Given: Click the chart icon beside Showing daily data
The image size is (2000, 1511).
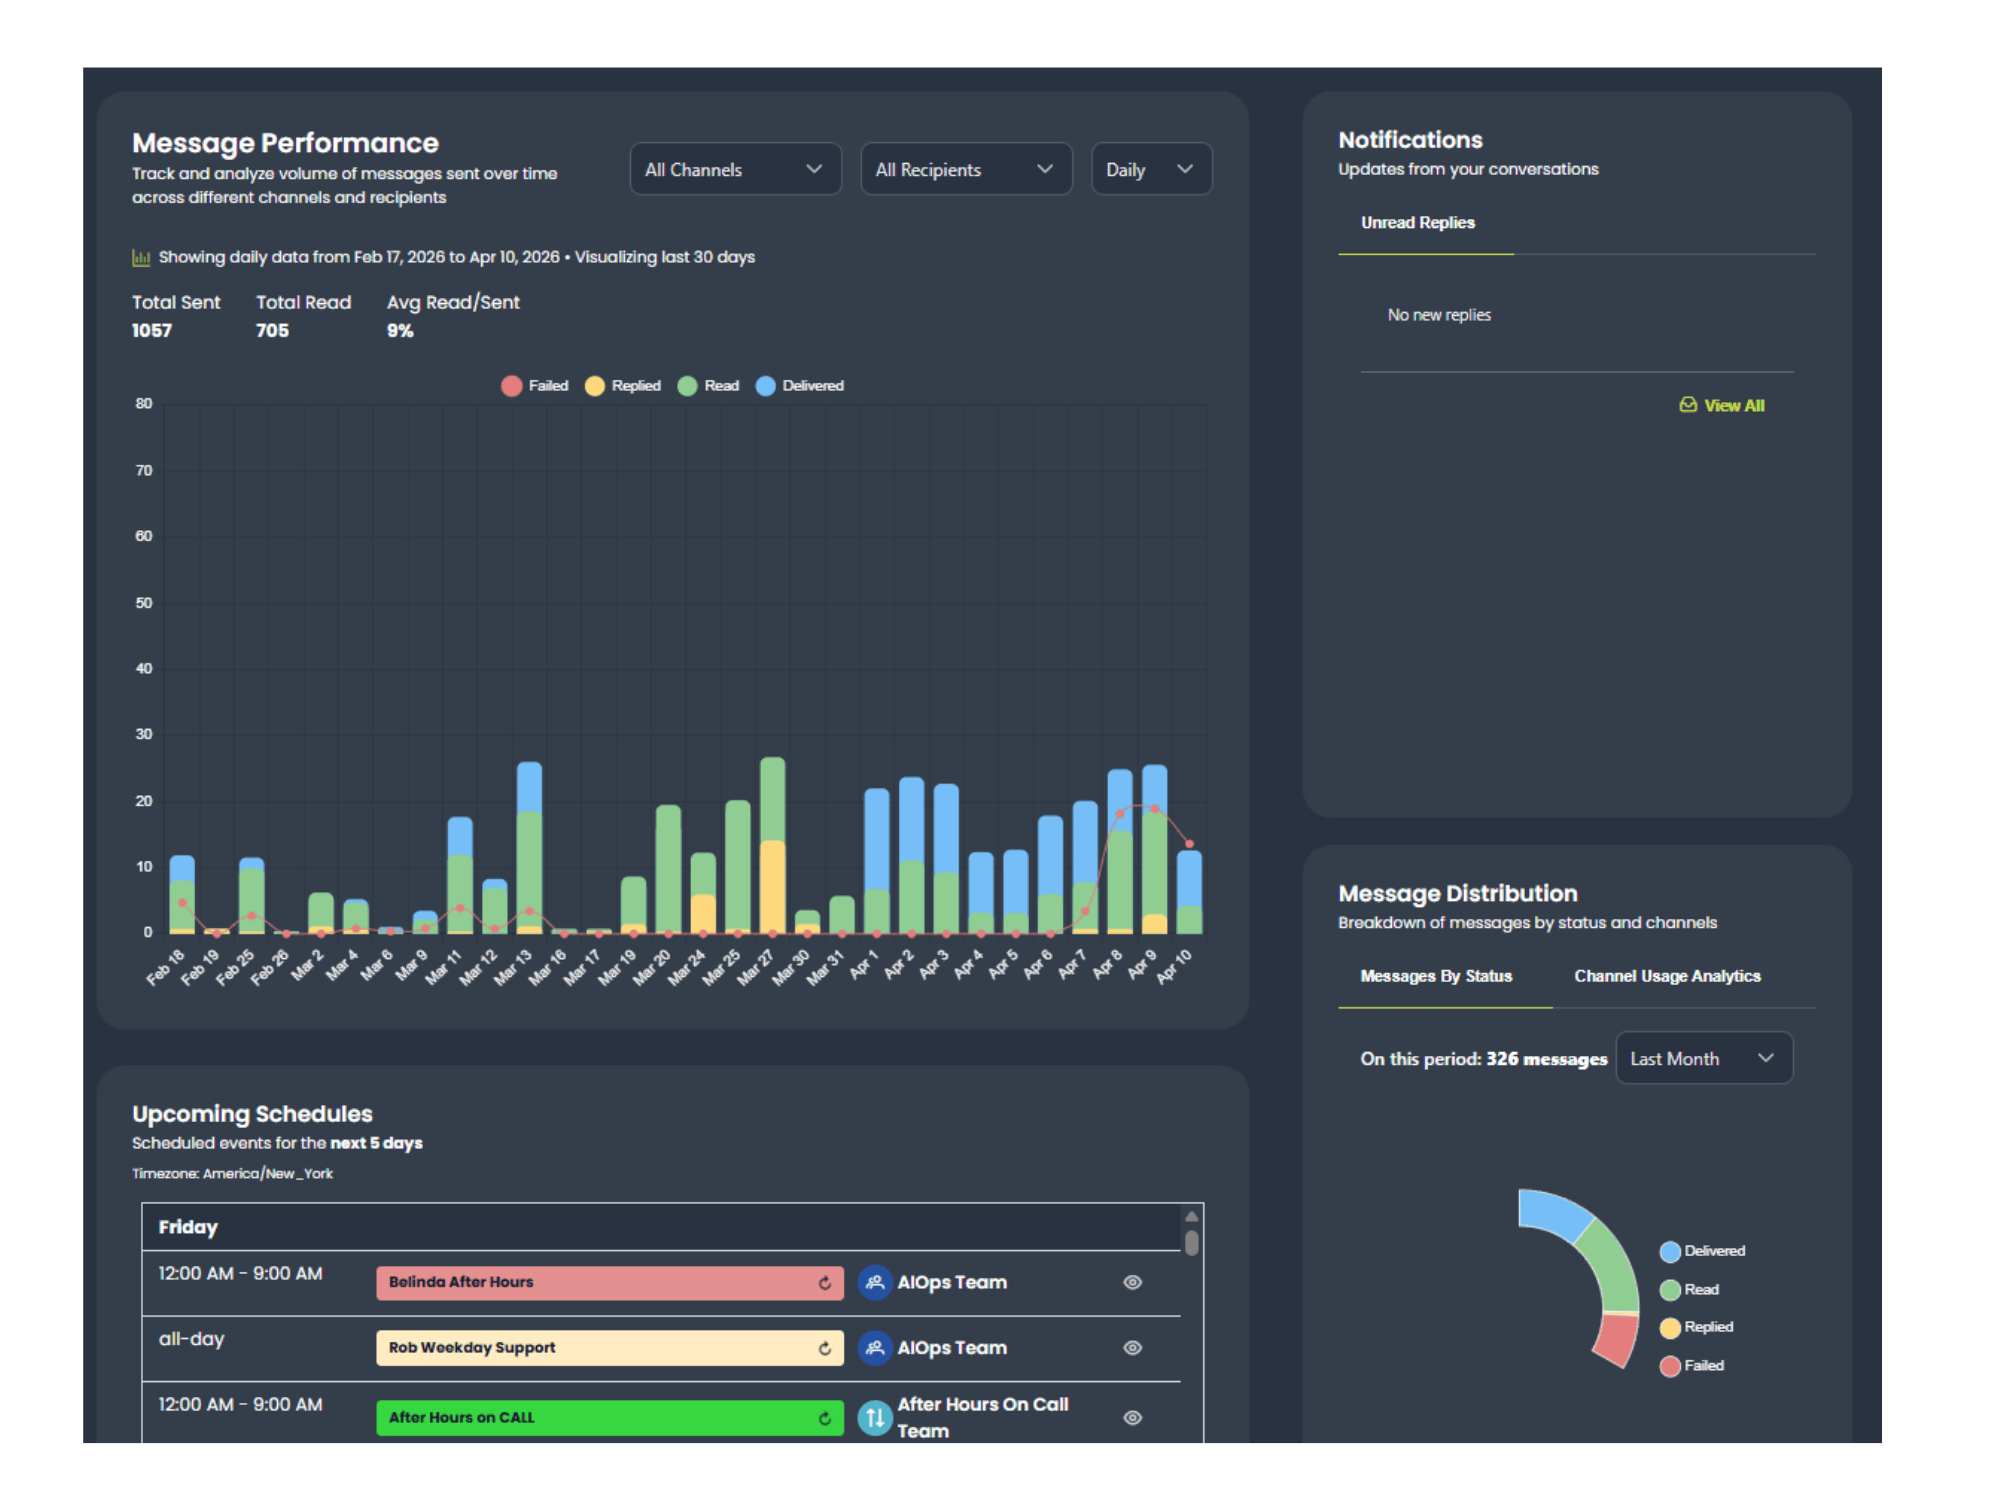Looking at the screenshot, I should tap(141, 258).
